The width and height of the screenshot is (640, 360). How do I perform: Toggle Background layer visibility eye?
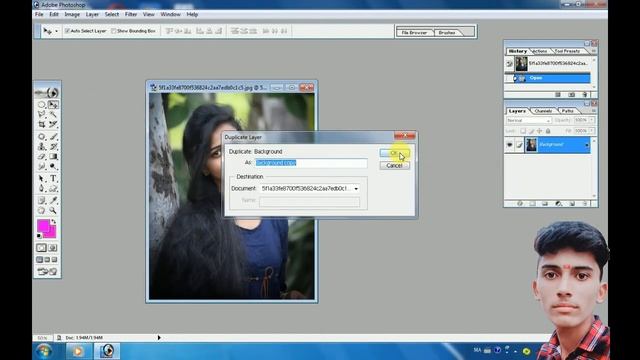tap(509, 145)
